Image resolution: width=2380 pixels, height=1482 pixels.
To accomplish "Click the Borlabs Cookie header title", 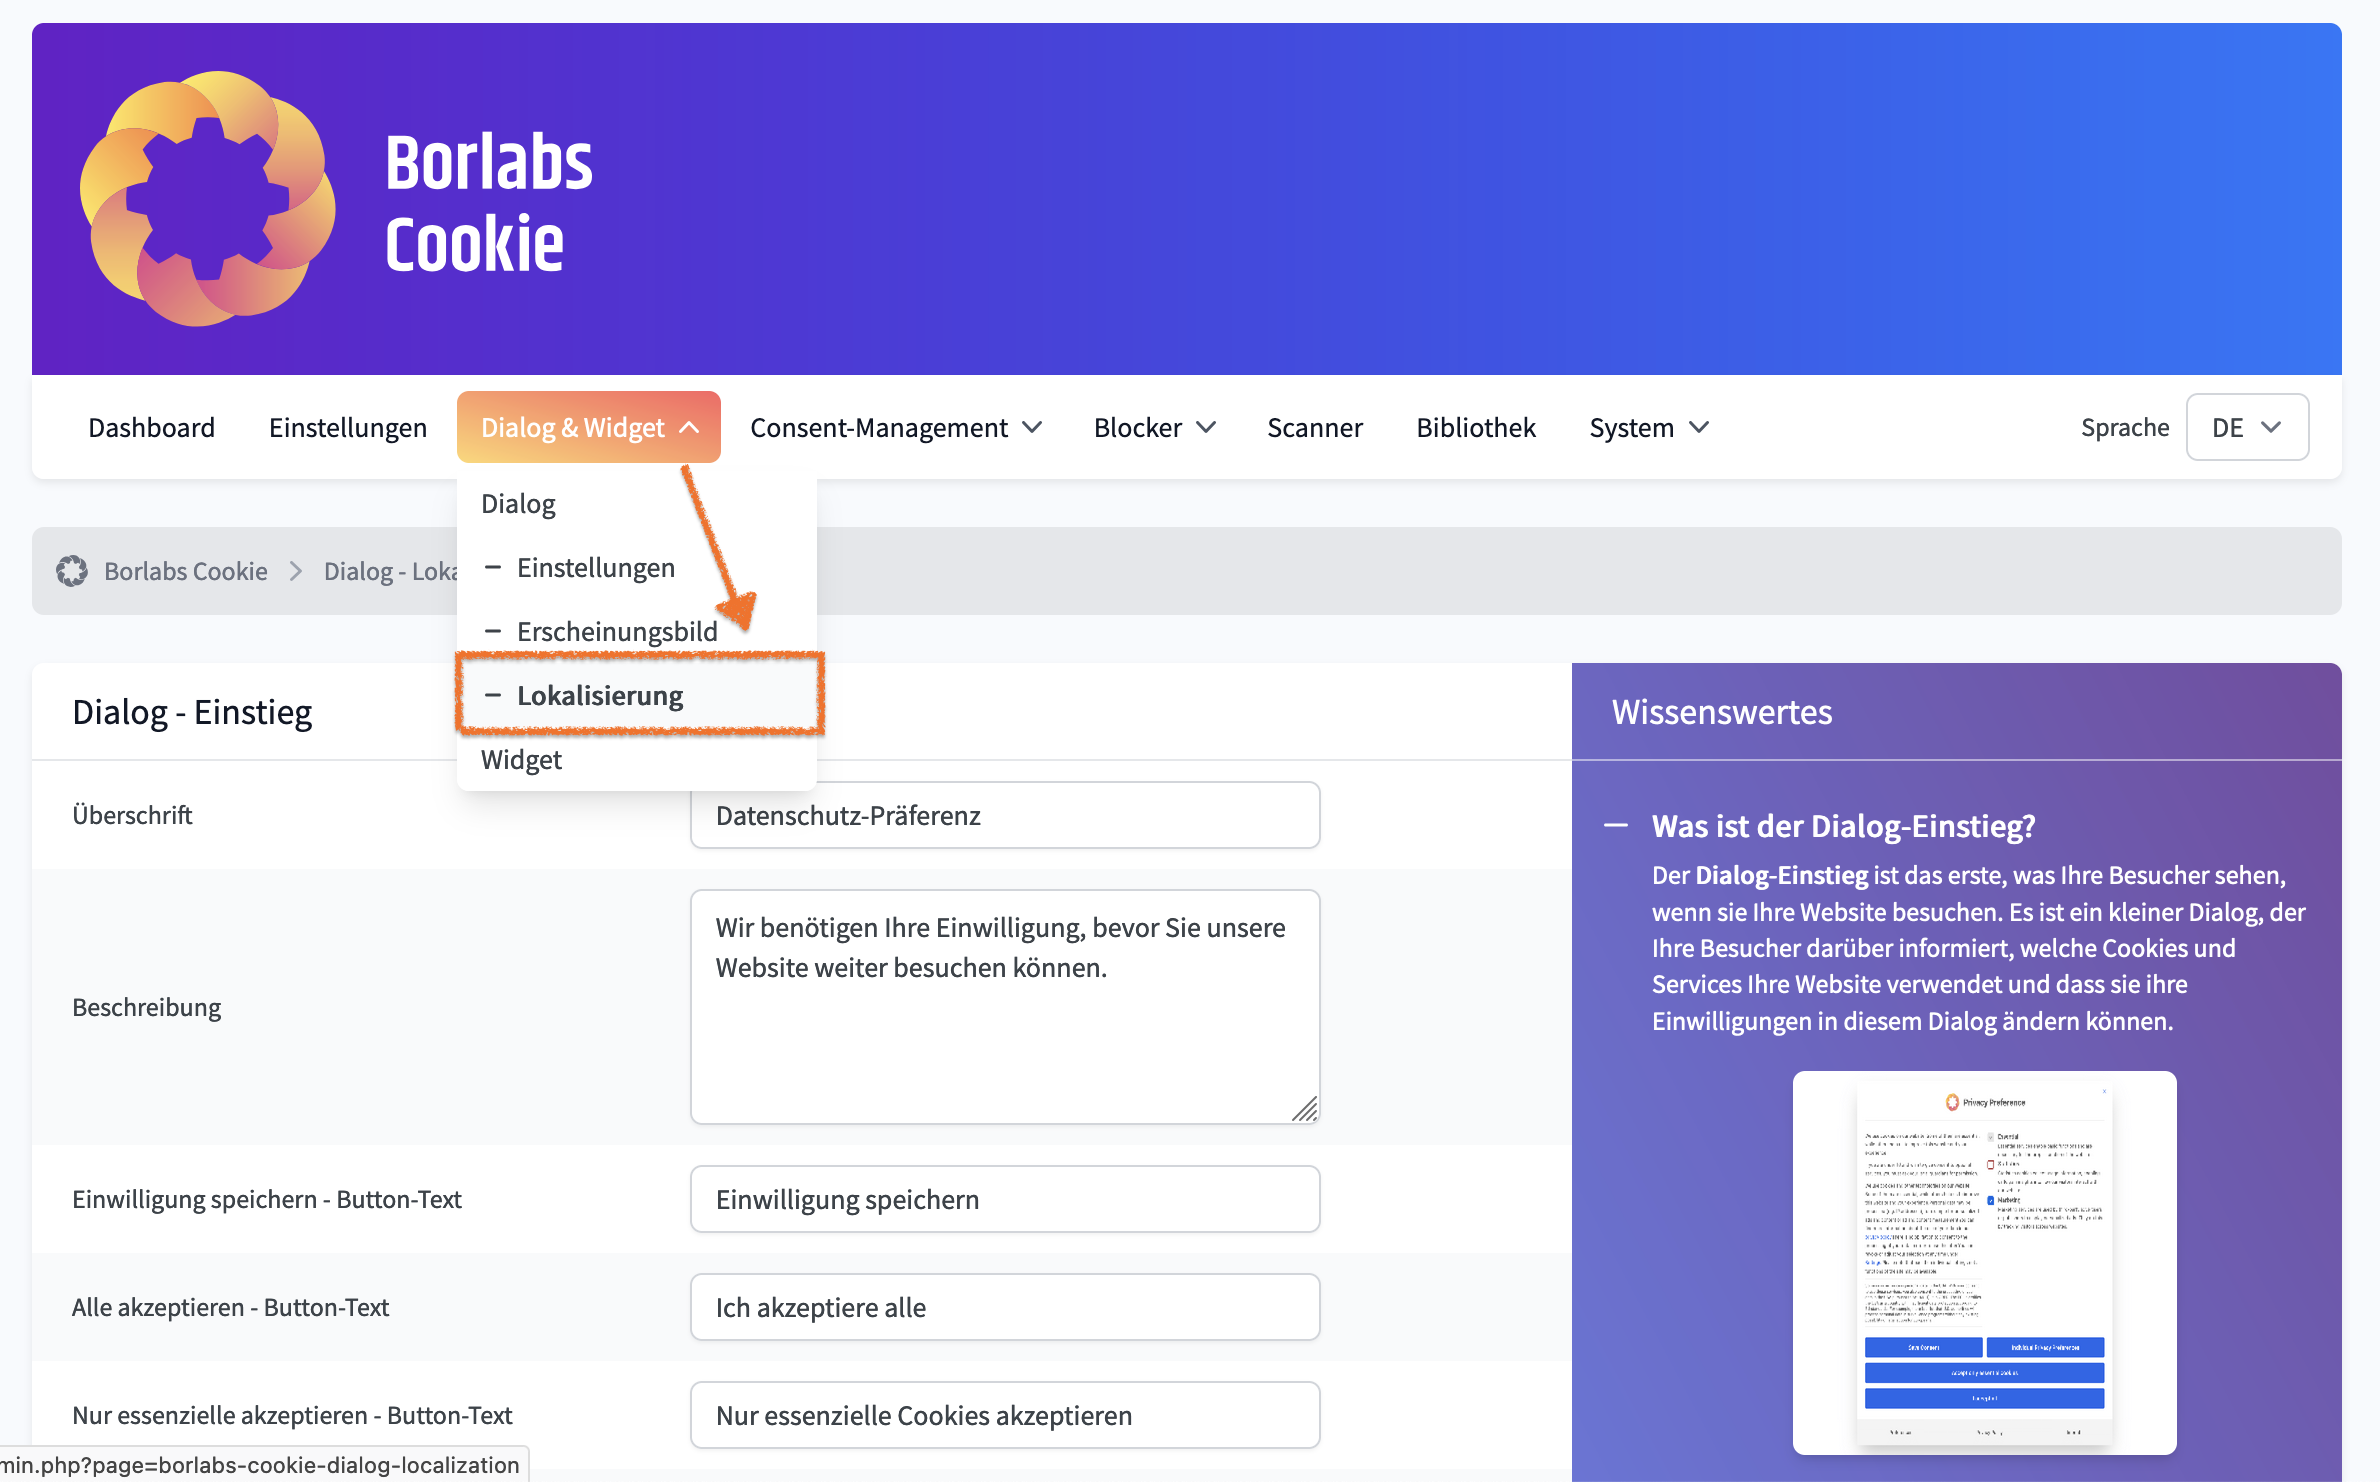I will 489,203.
